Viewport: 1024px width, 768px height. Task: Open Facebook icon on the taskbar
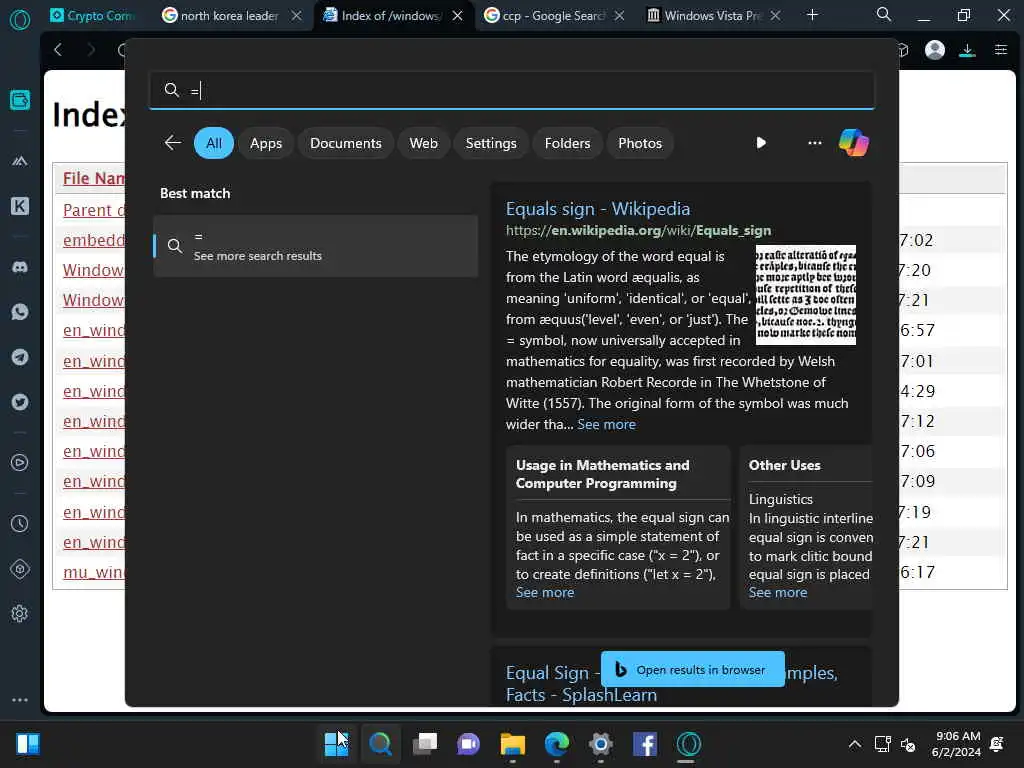(645, 743)
